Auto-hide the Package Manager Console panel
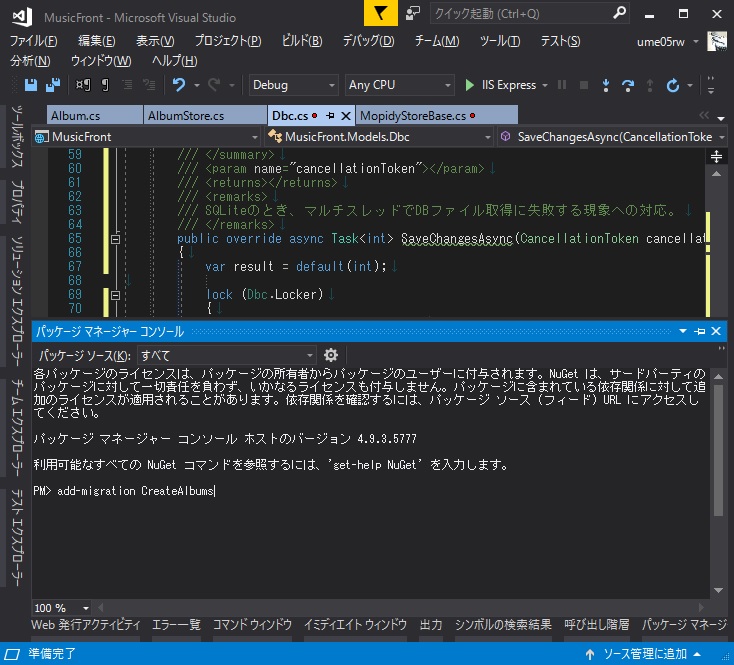This screenshot has width=734, height=665. [x=700, y=331]
